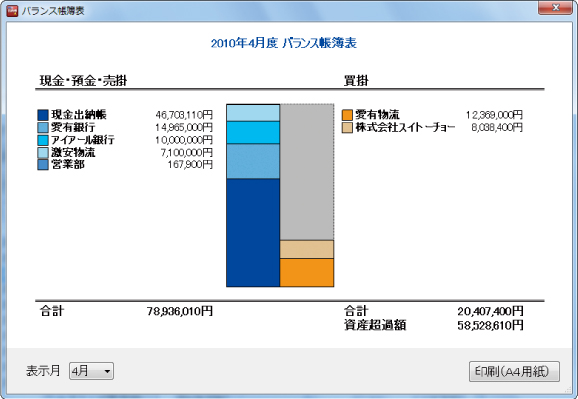The height and width of the screenshot is (399, 578).
Task: Click the total 78,936,010円
Action: [x=180, y=312]
